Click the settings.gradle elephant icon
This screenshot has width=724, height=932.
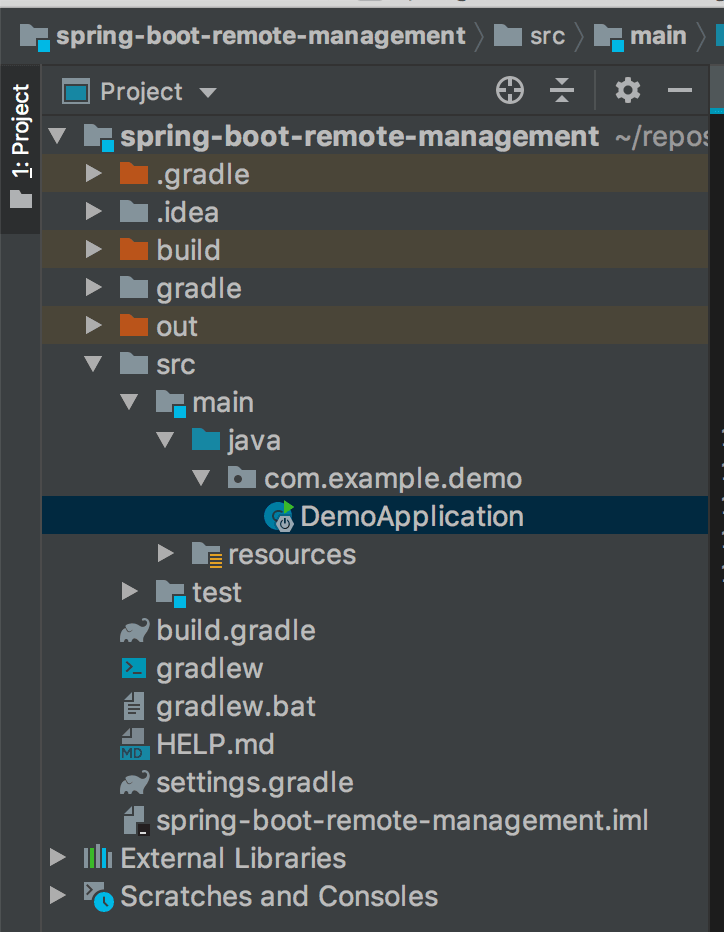134,783
